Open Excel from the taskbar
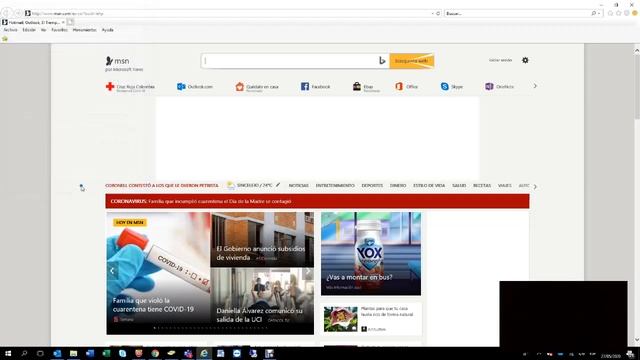Viewport: 640px width, 360px height. click(x=106, y=353)
